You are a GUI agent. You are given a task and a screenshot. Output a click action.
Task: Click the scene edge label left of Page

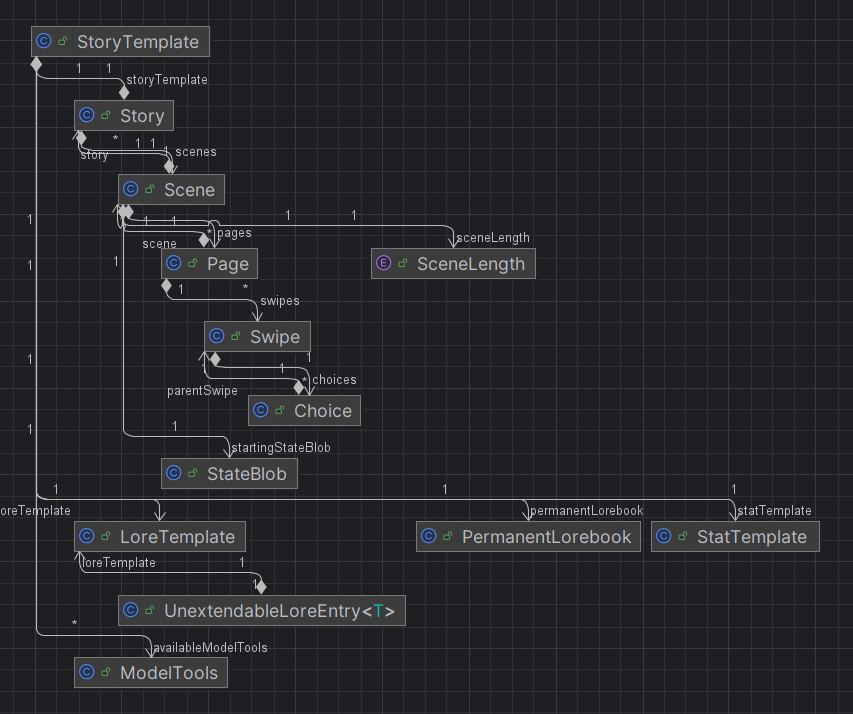point(159,244)
